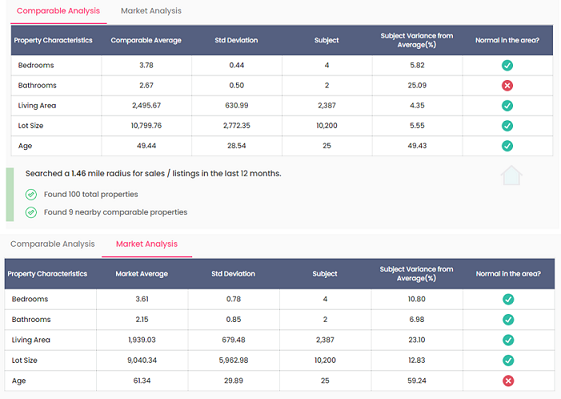Click Property Characteristics header in comparable table
561x399 pixels.
point(53,40)
